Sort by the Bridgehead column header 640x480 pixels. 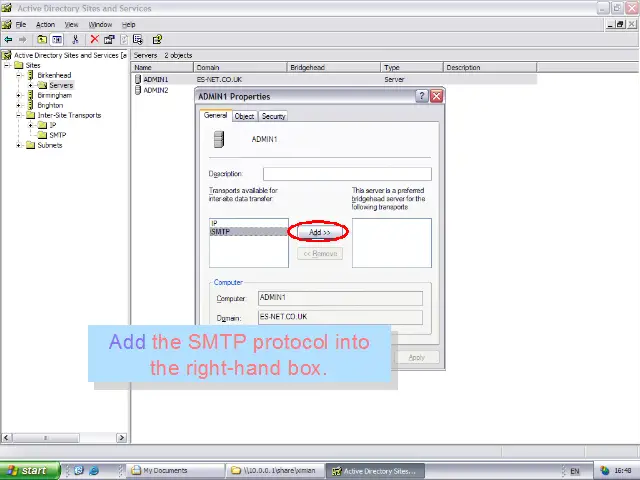(334, 67)
